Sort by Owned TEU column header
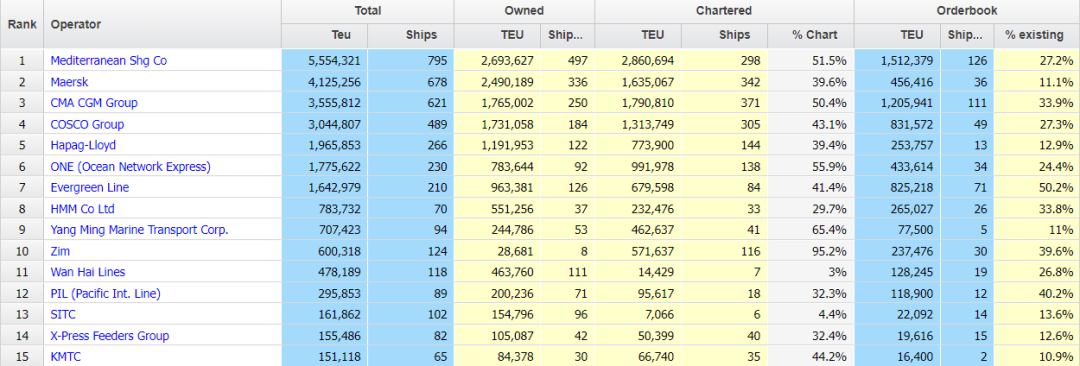This screenshot has height=366, width=1080. pyautogui.click(x=498, y=36)
